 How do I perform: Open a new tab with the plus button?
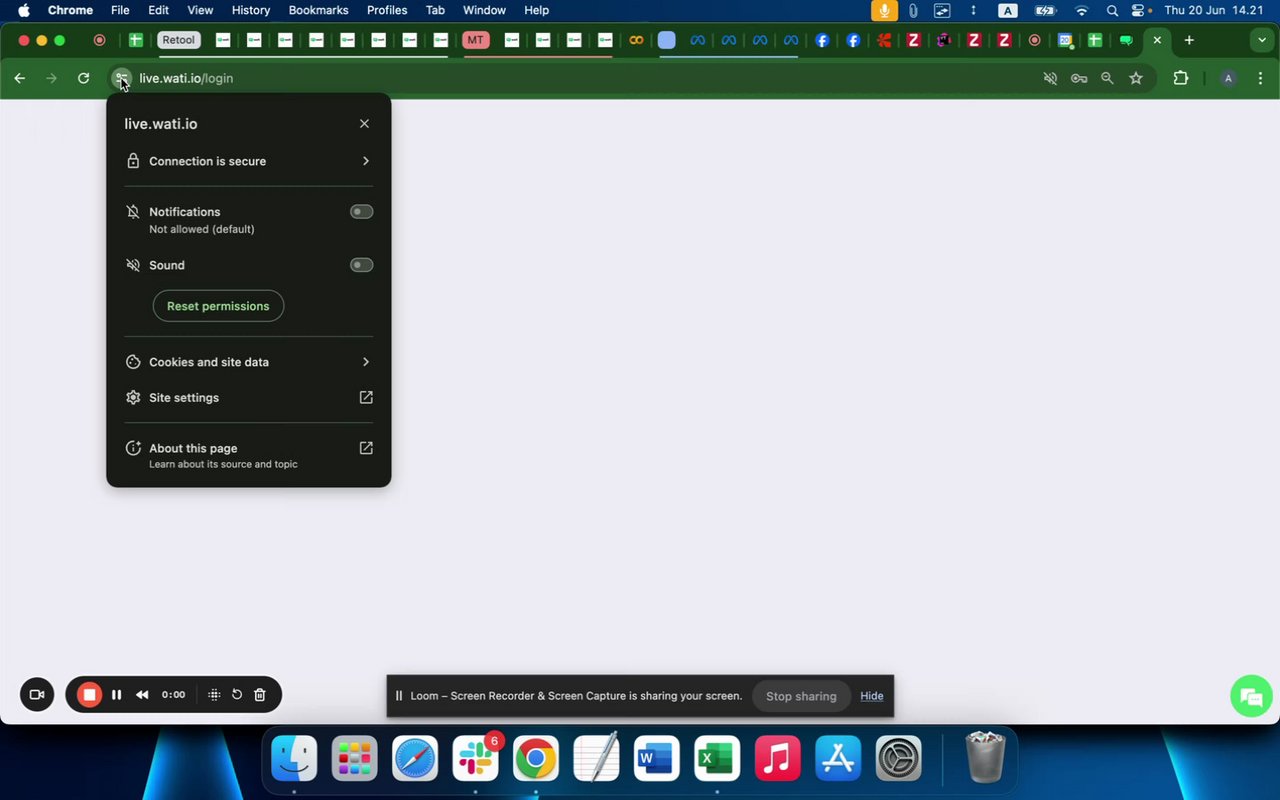[1189, 40]
